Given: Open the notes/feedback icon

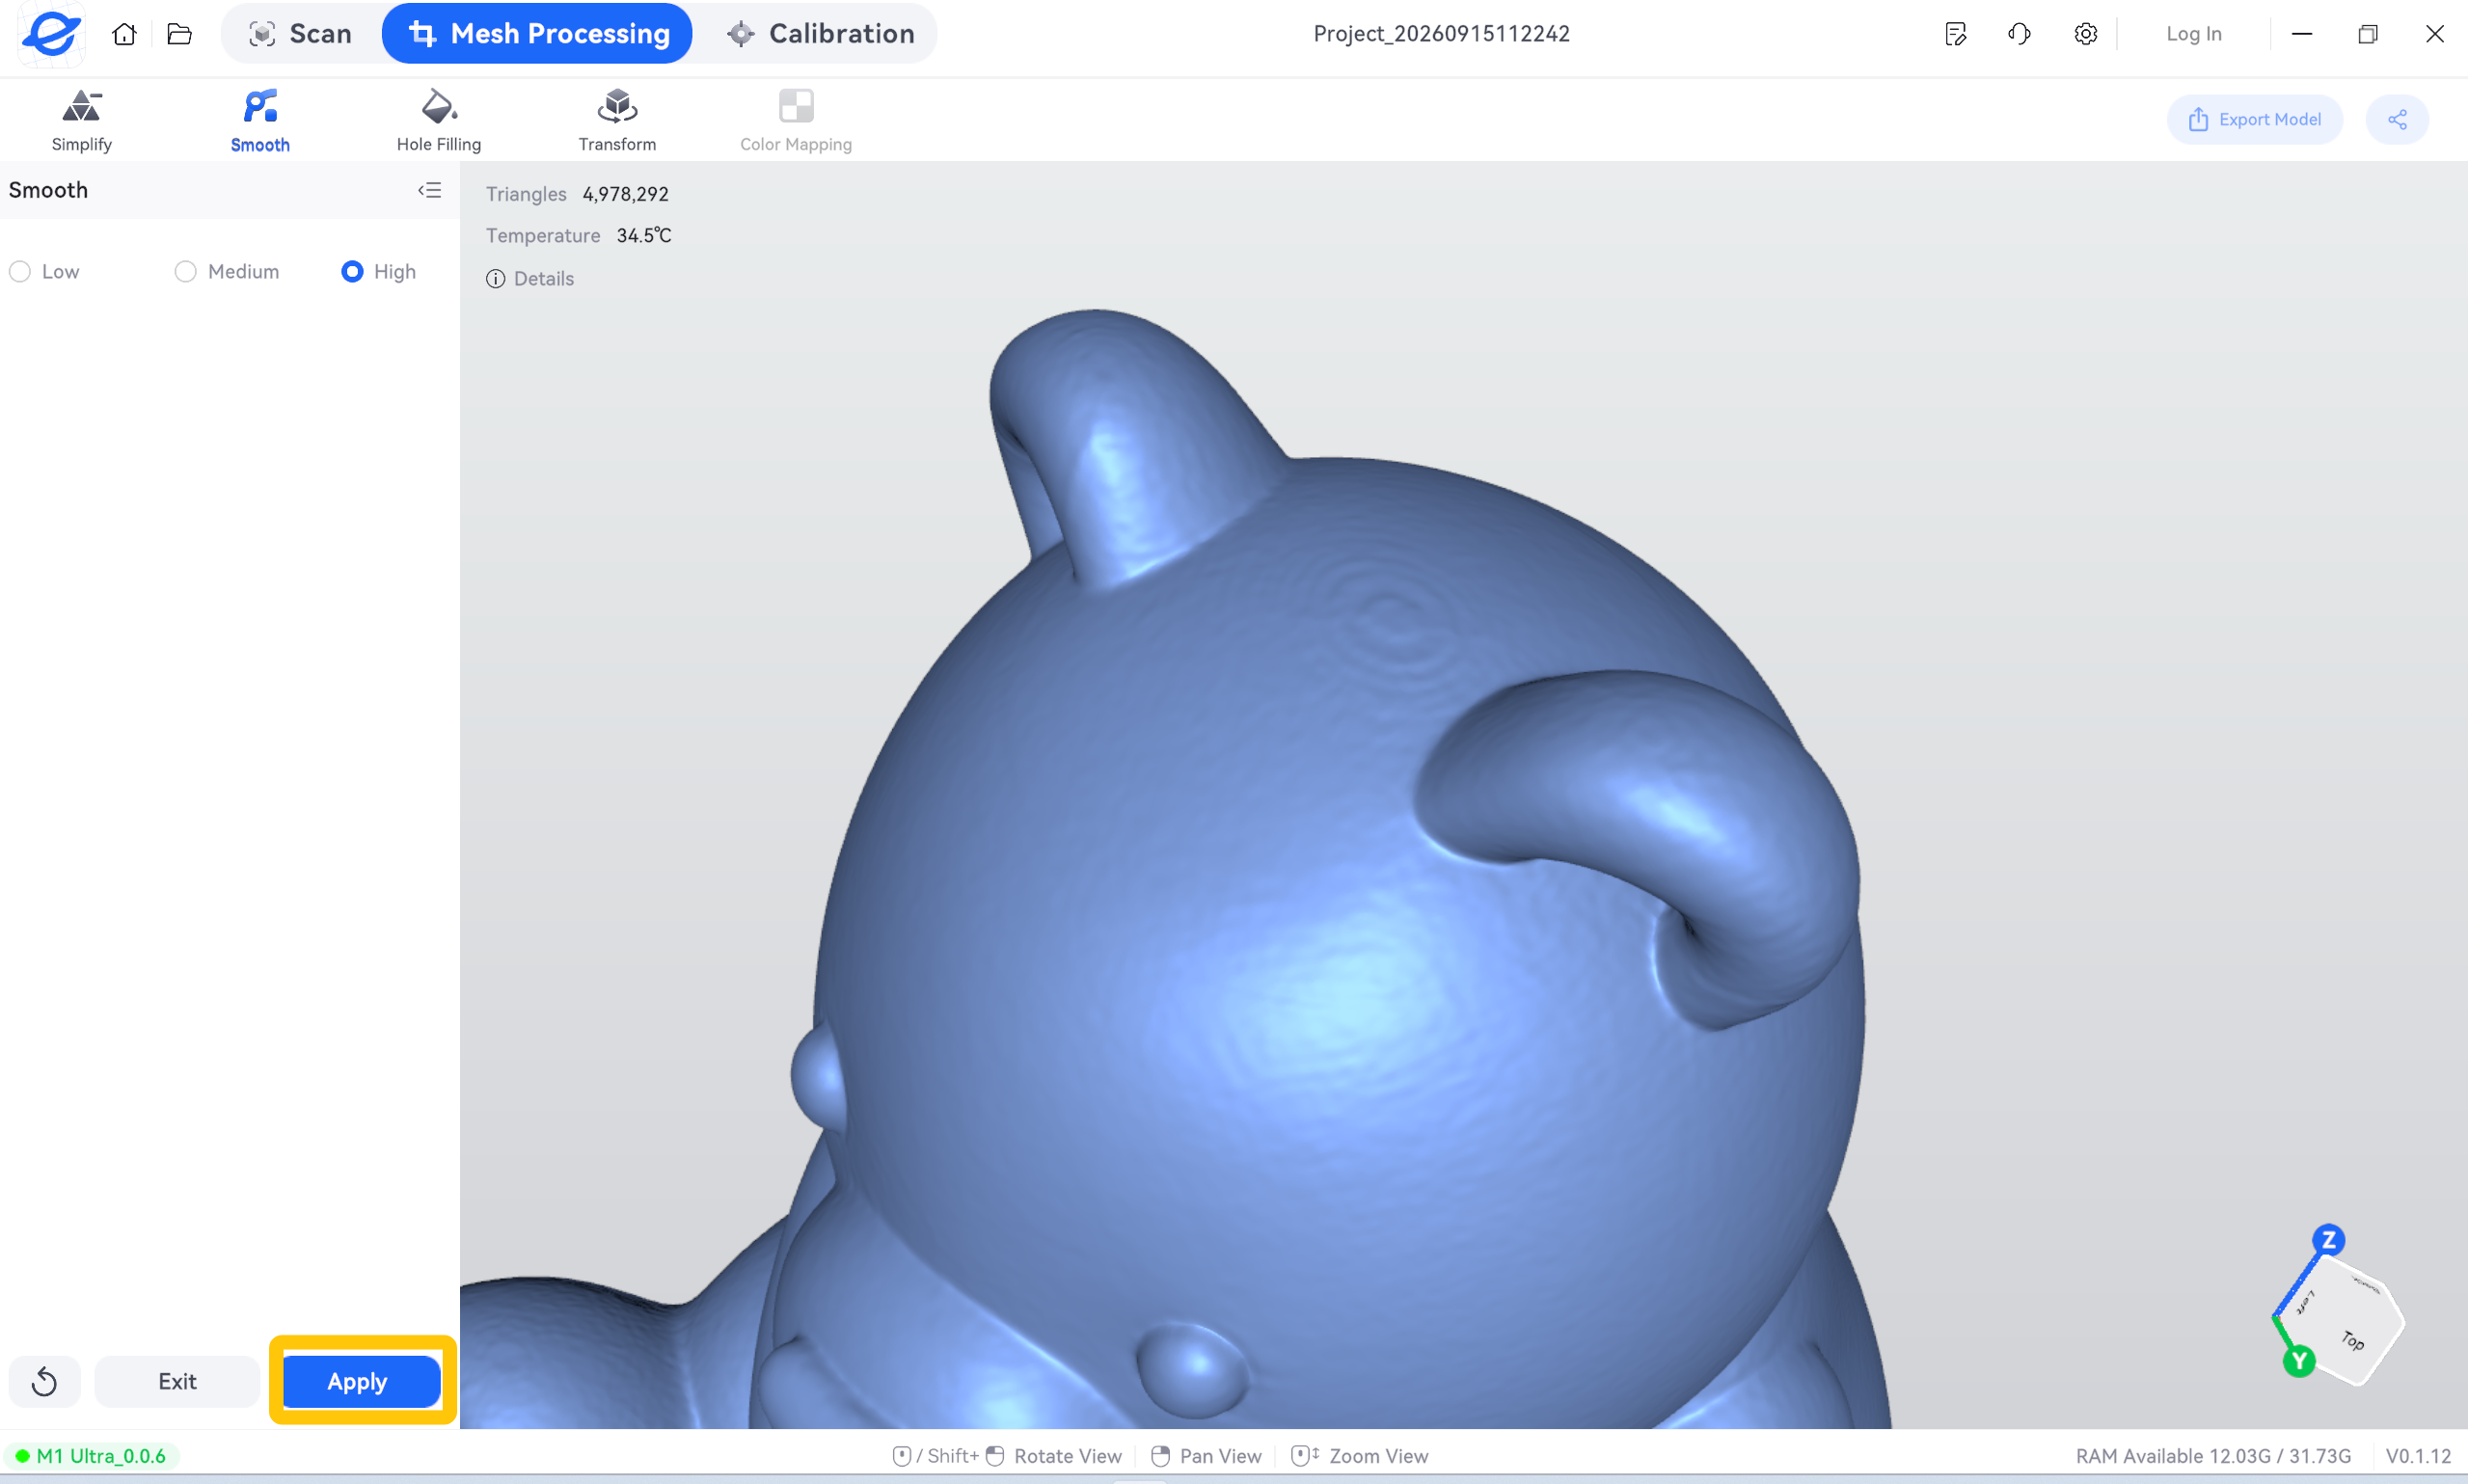Looking at the screenshot, I should [1956, 34].
